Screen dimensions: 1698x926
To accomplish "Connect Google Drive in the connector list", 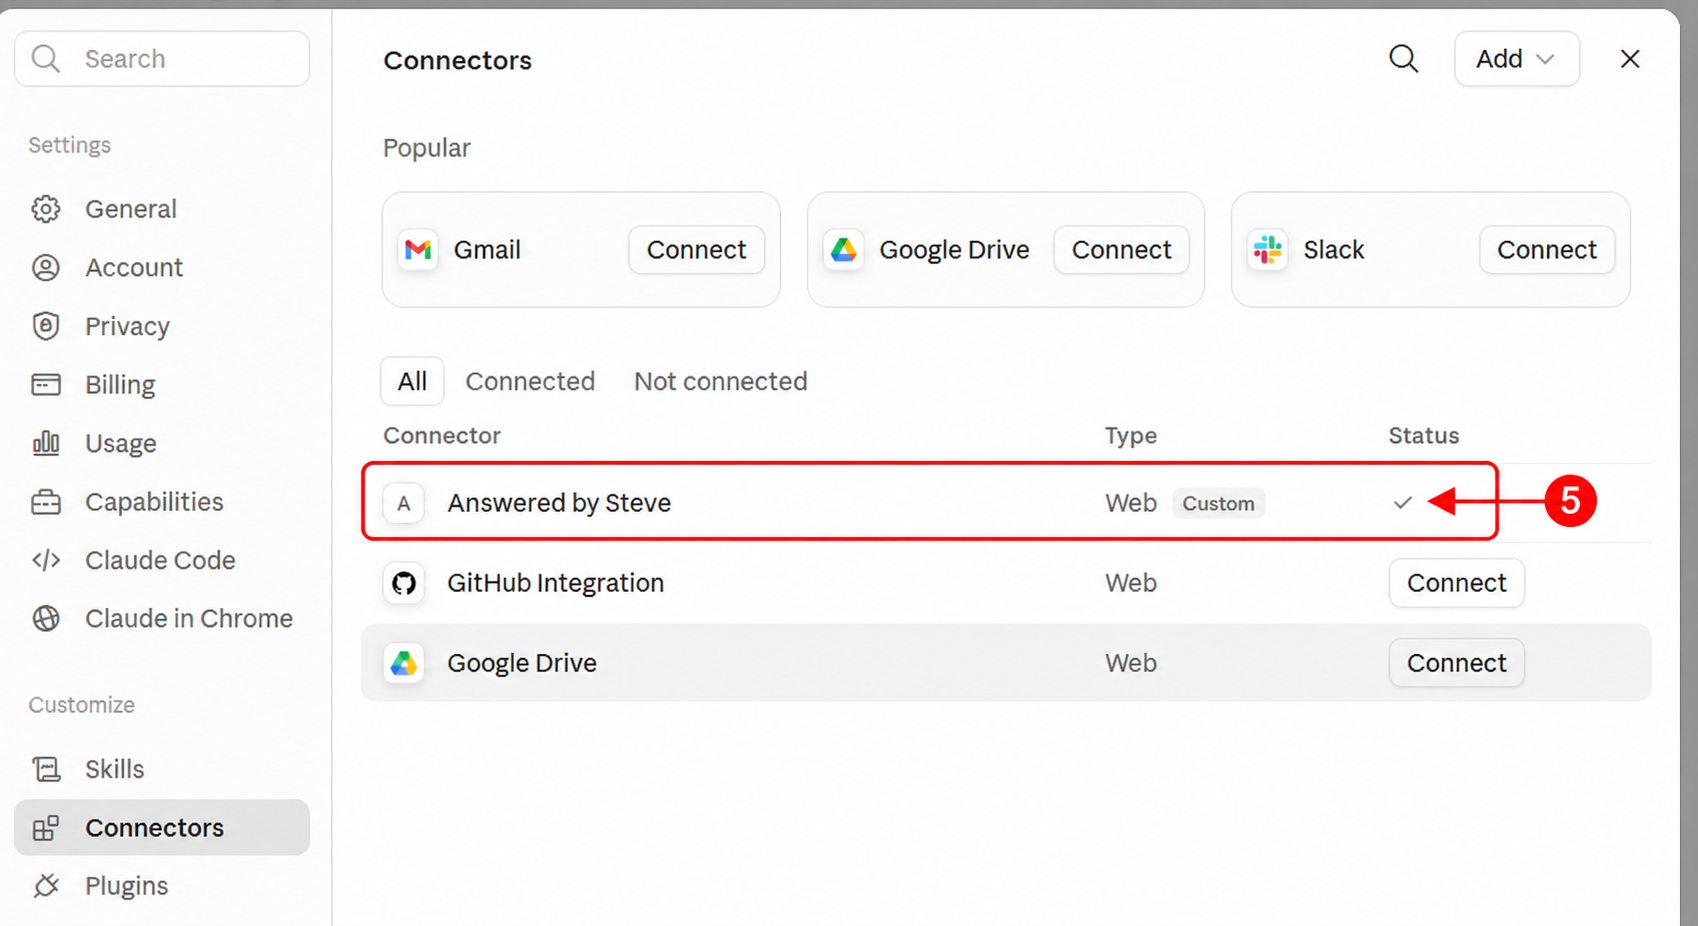I will pyautogui.click(x=1456, y=663).
